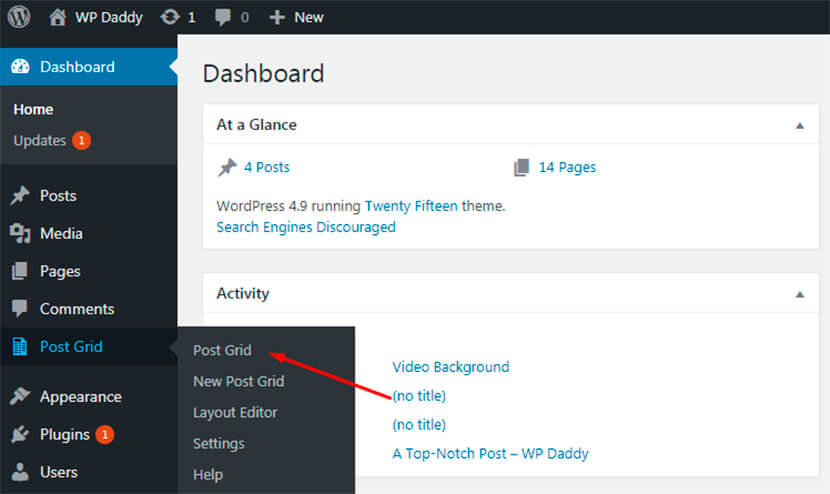Viewport: 830px width, 494px height.
Task: Open the 4 Posts link
Action: tap(267, 167)
